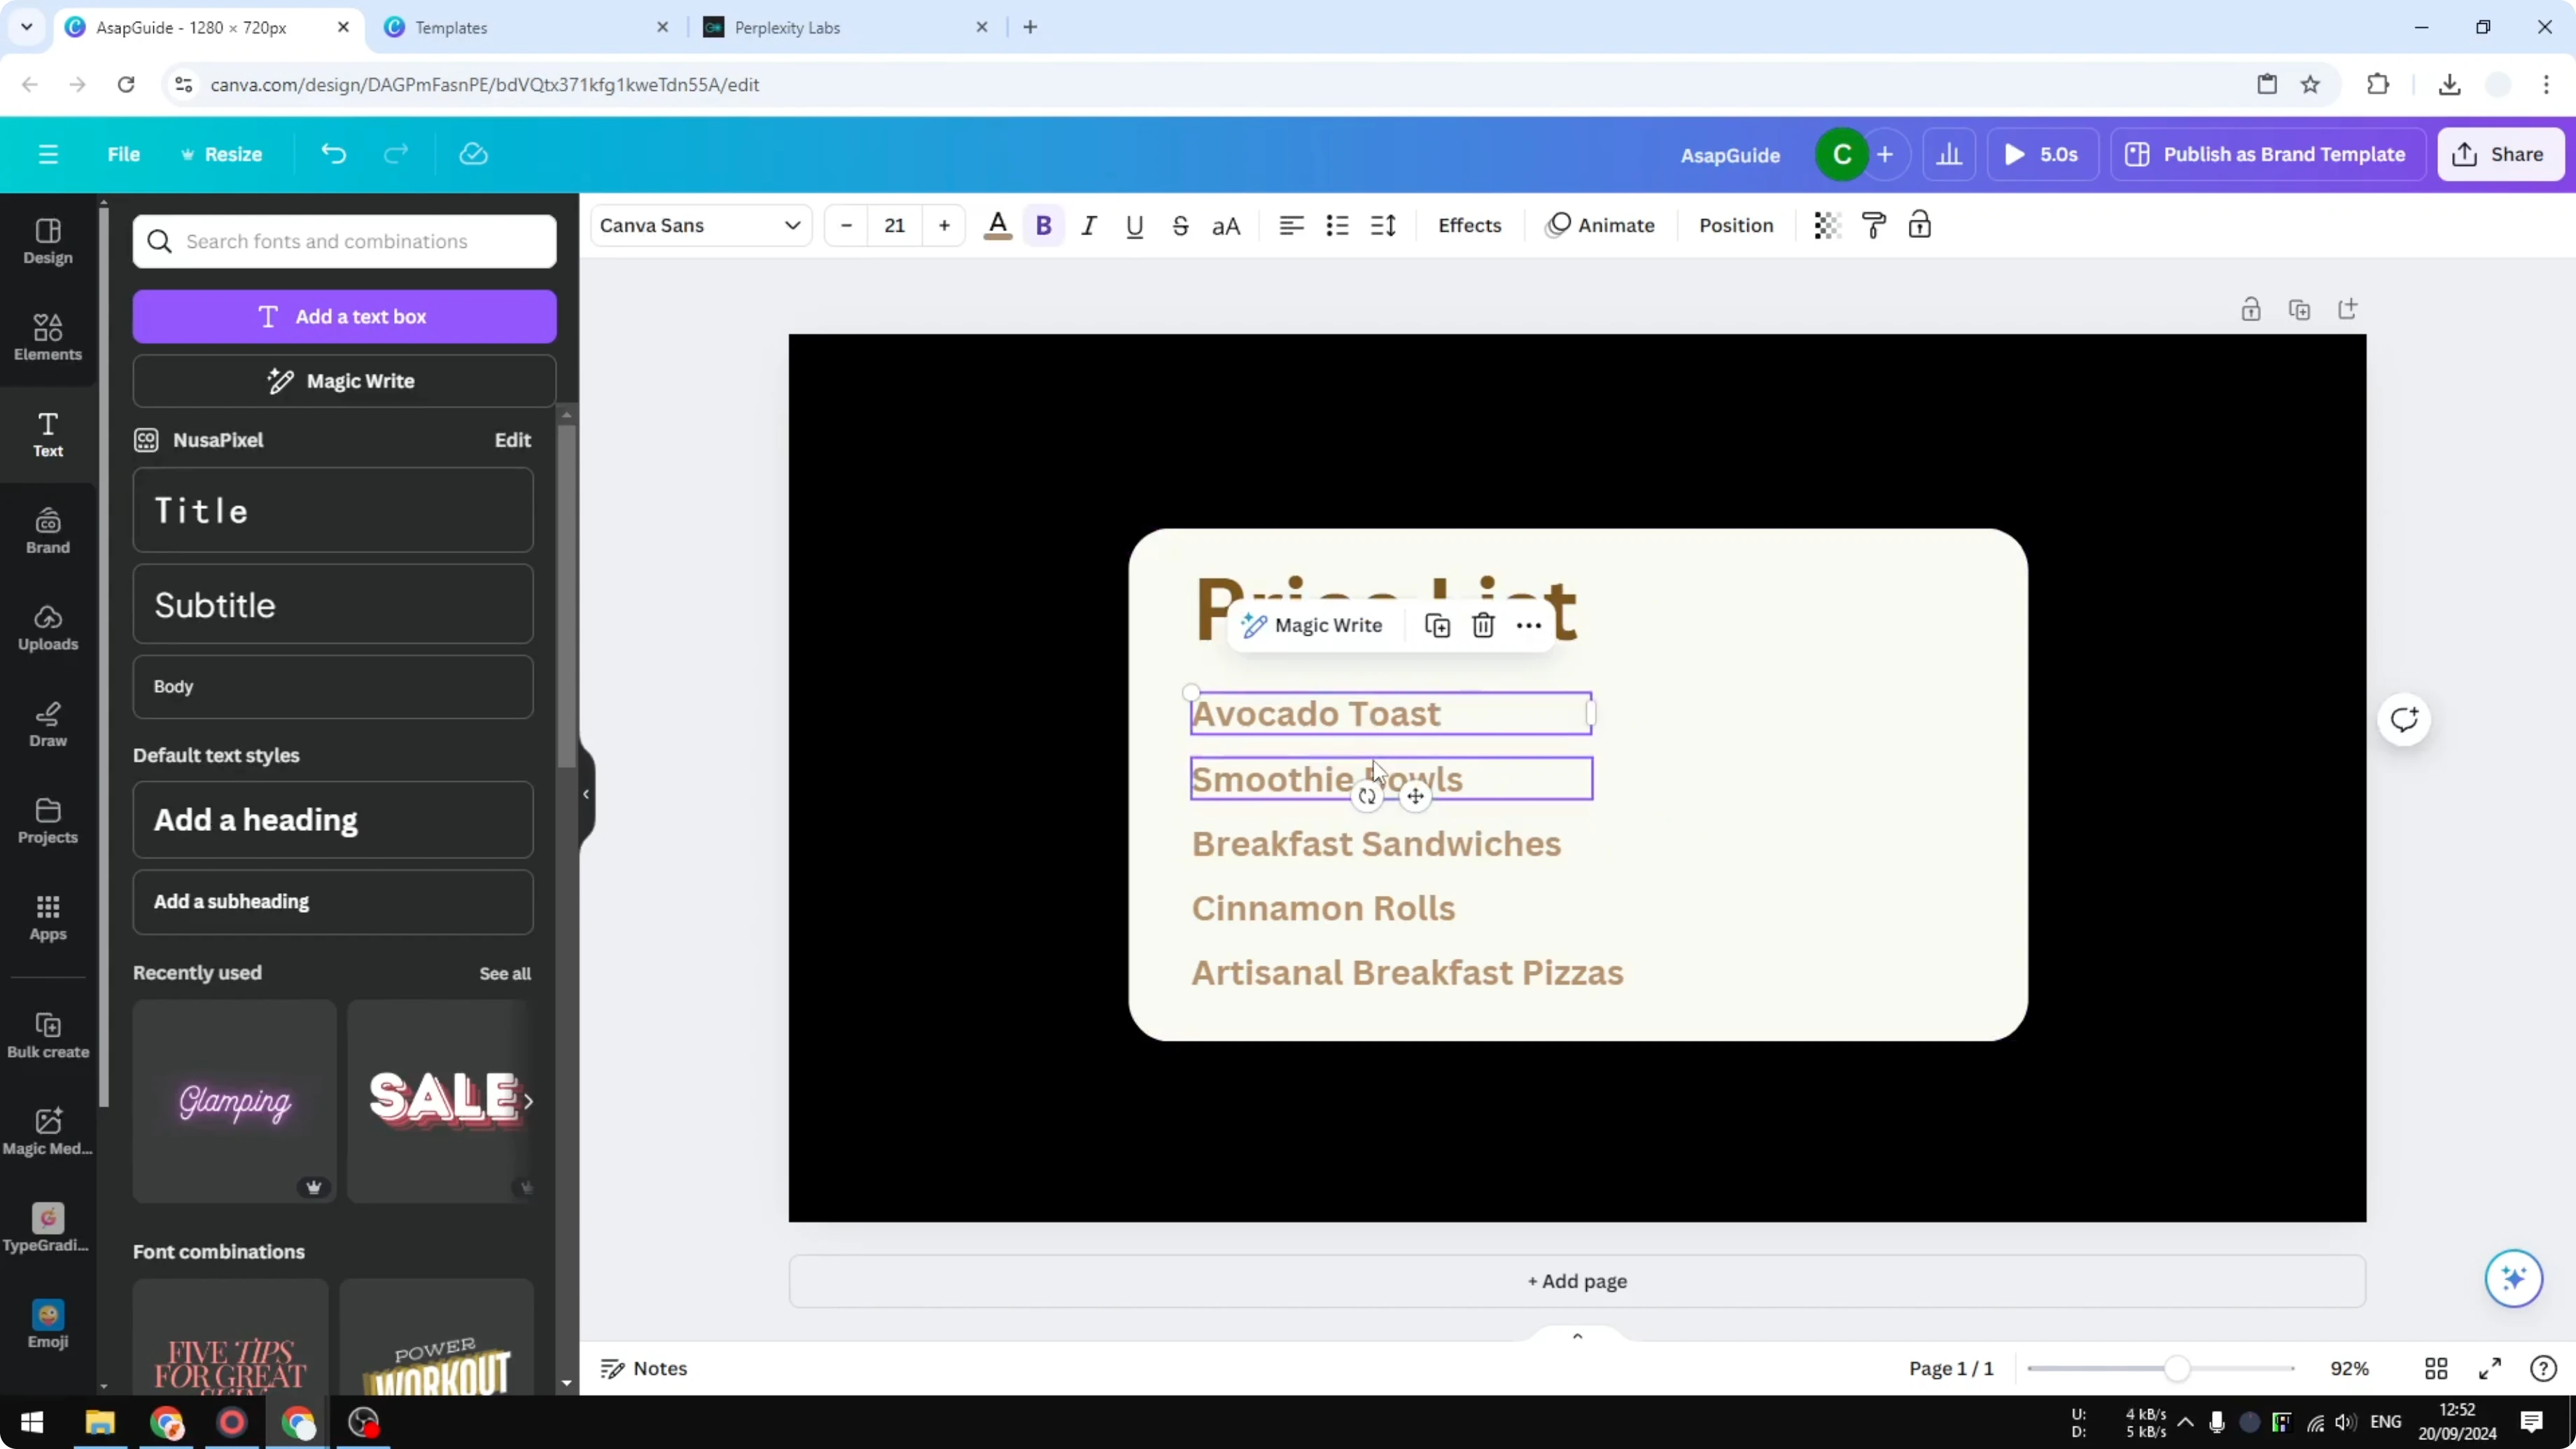Viewport: 2576px width, 1449px height.
Task: Open the Design panel in sidebar
Action: click(48, 241)
